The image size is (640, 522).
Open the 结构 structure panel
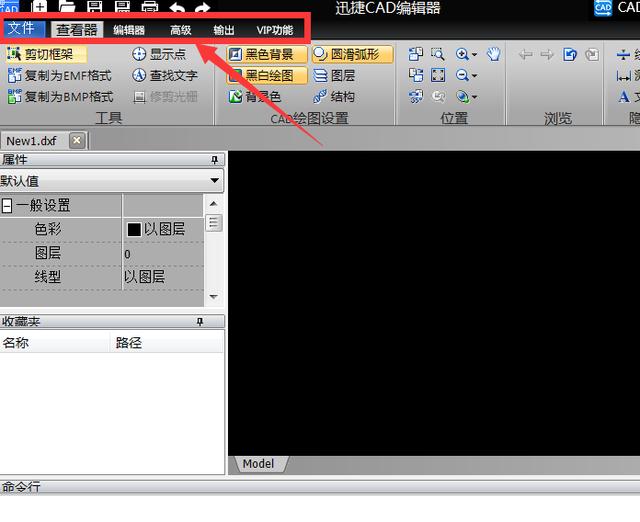pos(334,97)
